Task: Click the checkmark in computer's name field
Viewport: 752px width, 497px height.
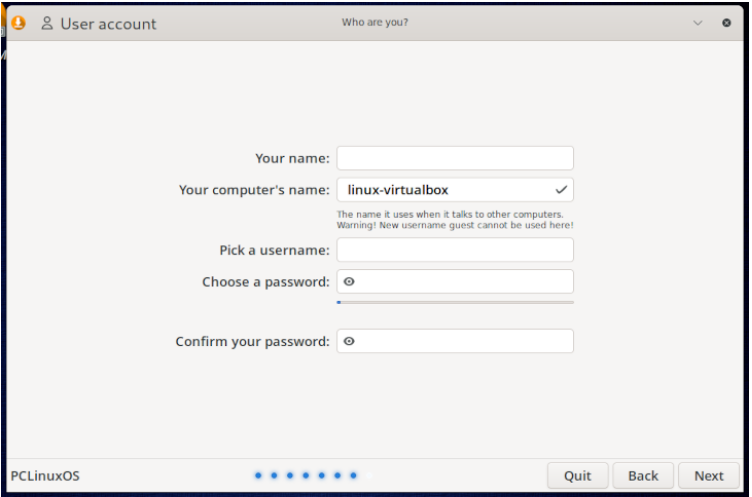Action: (561, 190)
